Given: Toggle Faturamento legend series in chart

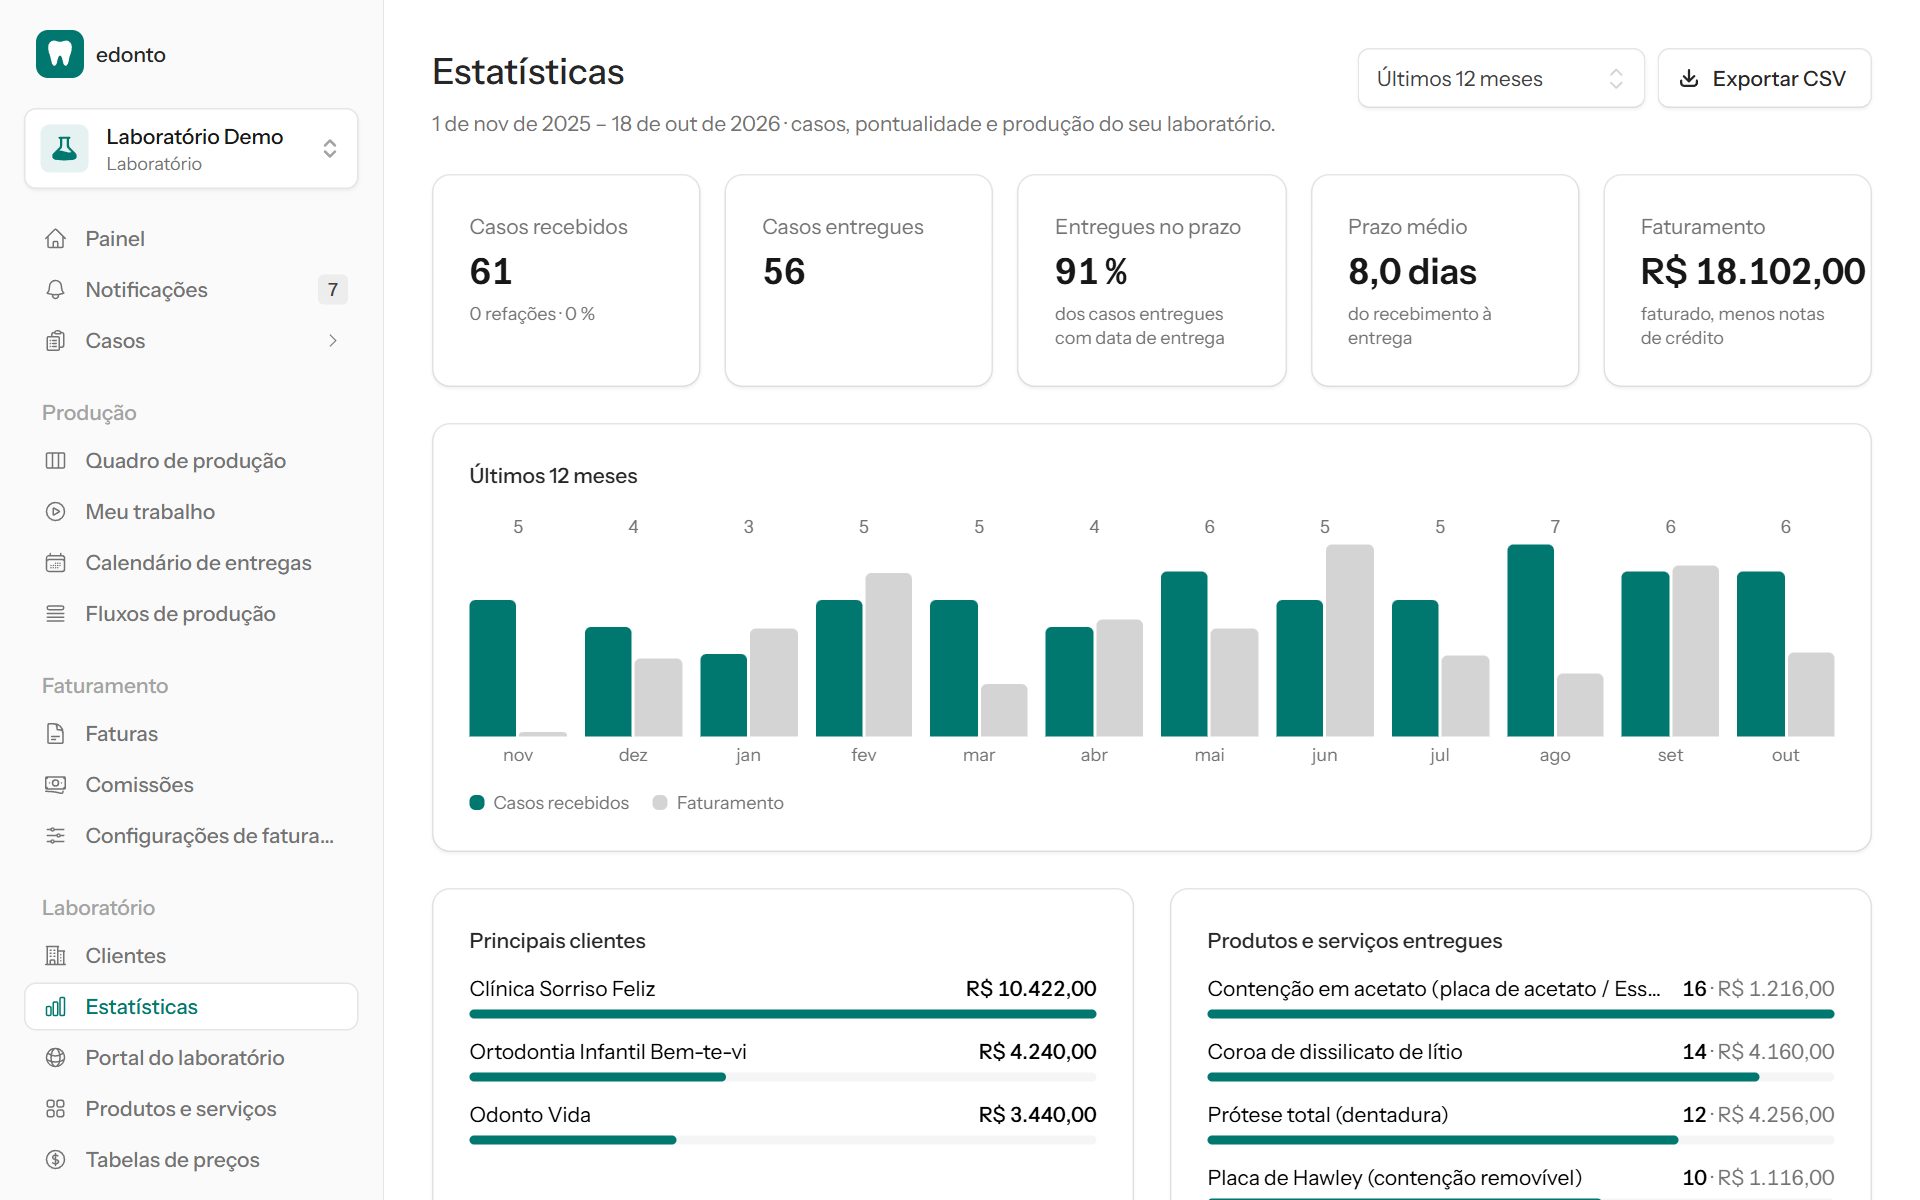Looking at the screenshot, I should pos(718,803).
